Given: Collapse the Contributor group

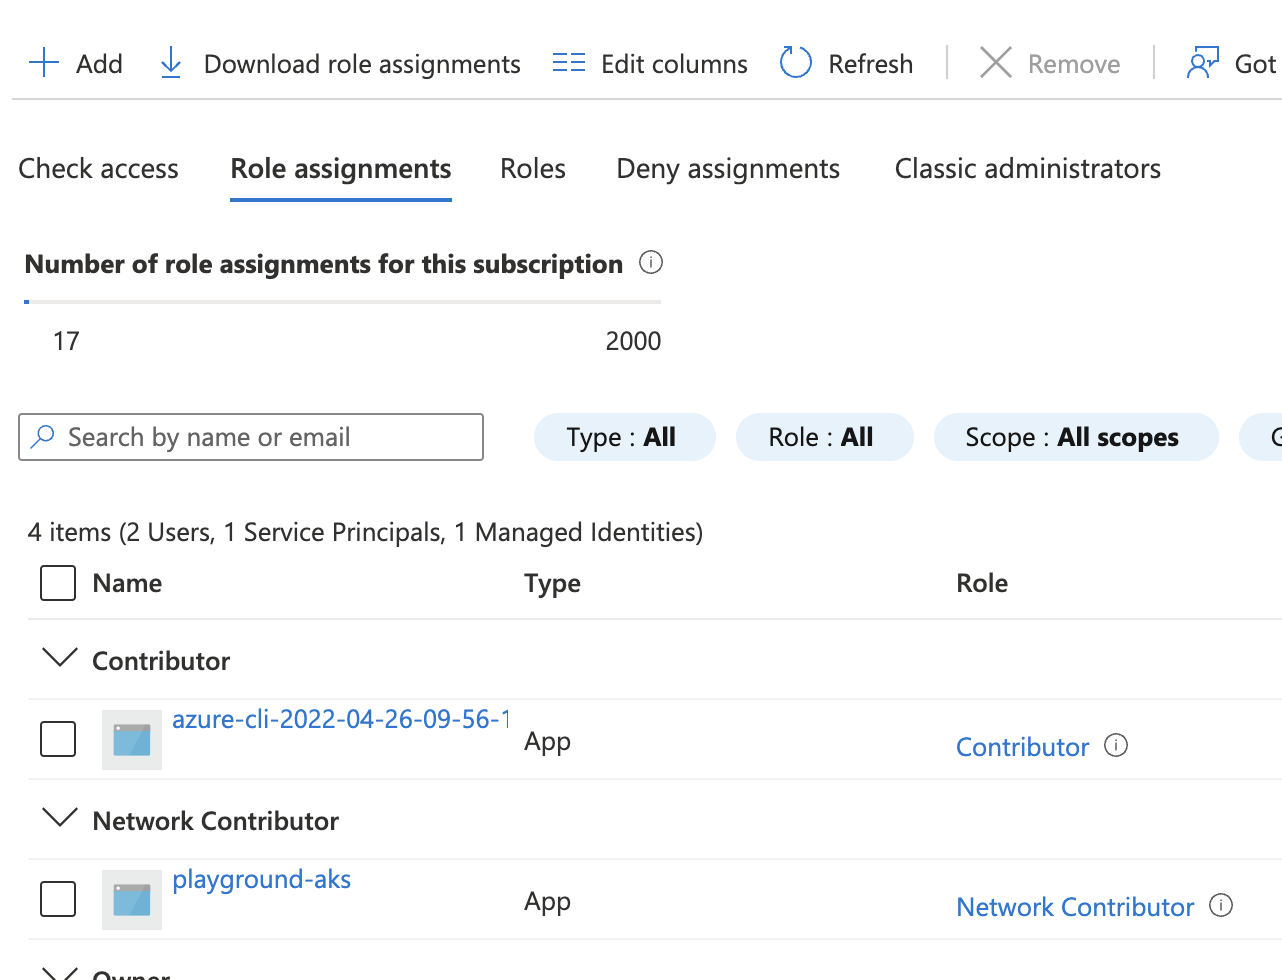Looking at the screenshot, I should [x=61, y=658].
